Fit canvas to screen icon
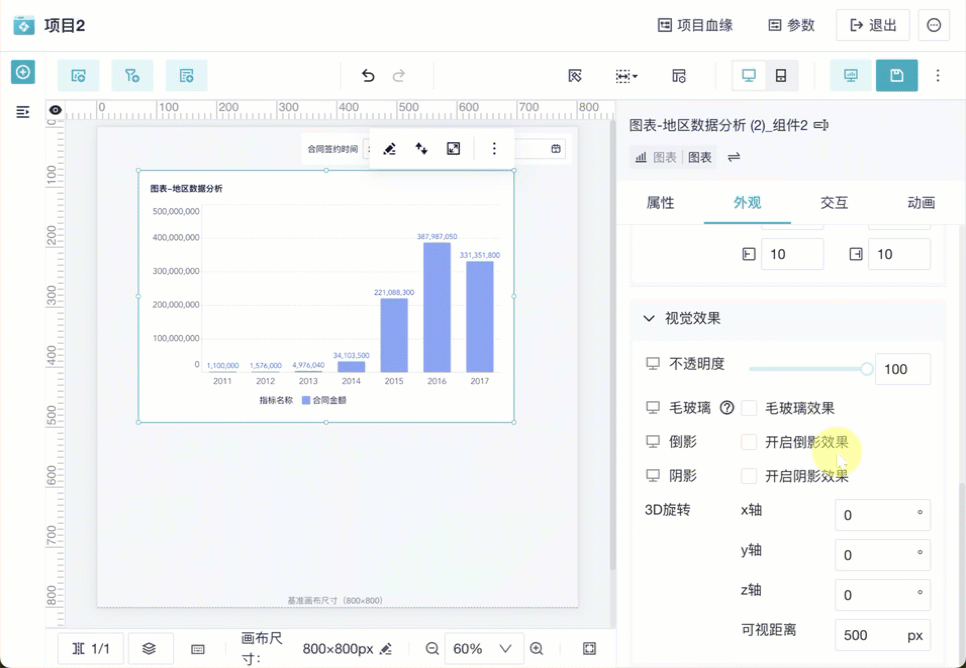 [590, 649]
